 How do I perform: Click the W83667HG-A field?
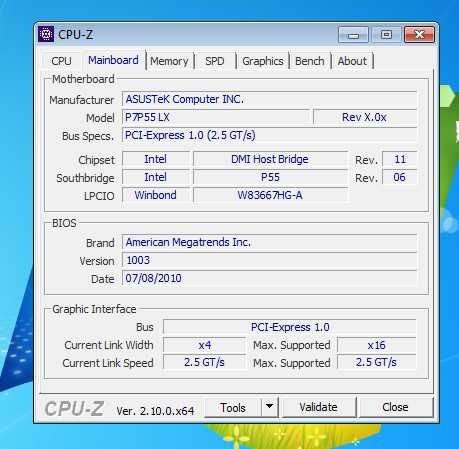click(270, 195)
